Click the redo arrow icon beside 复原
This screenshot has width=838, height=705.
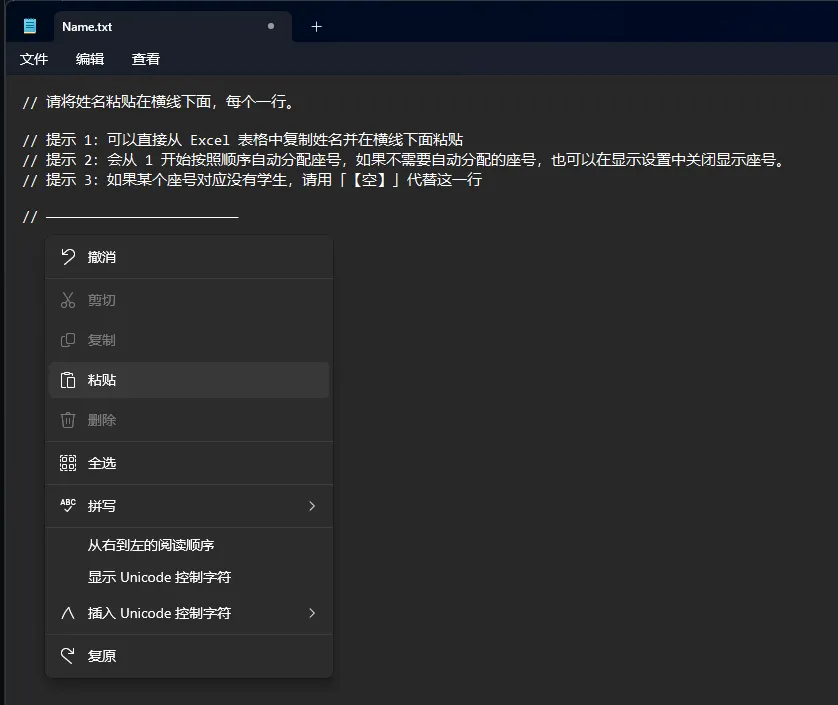68,655
